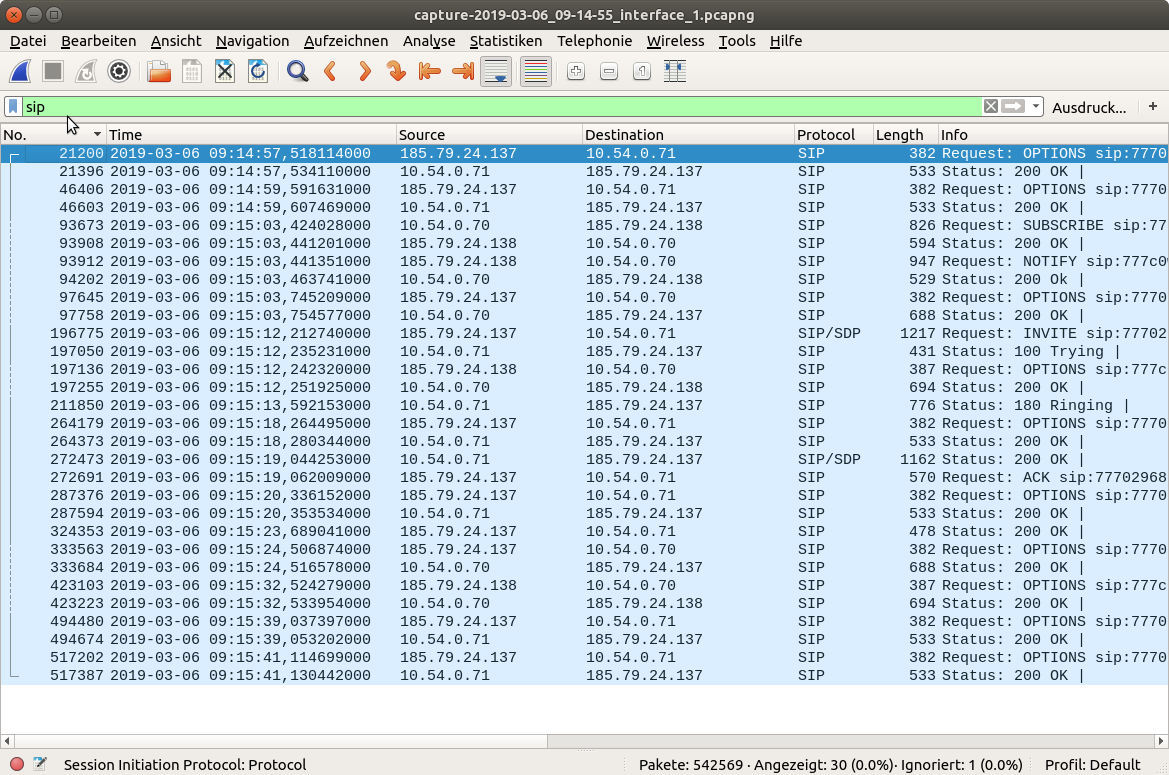Start capture with the shark fin icon
The width and height of the screenshot is (1169, 775).
tap(21, 72)
